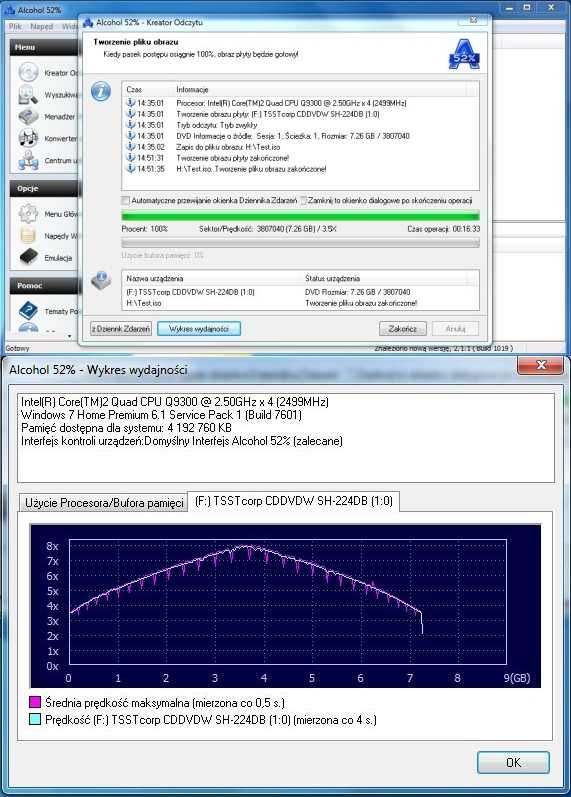Open the Menadżer drive icon in sidebar
571x797 pixels.
(x=28, y=116)
